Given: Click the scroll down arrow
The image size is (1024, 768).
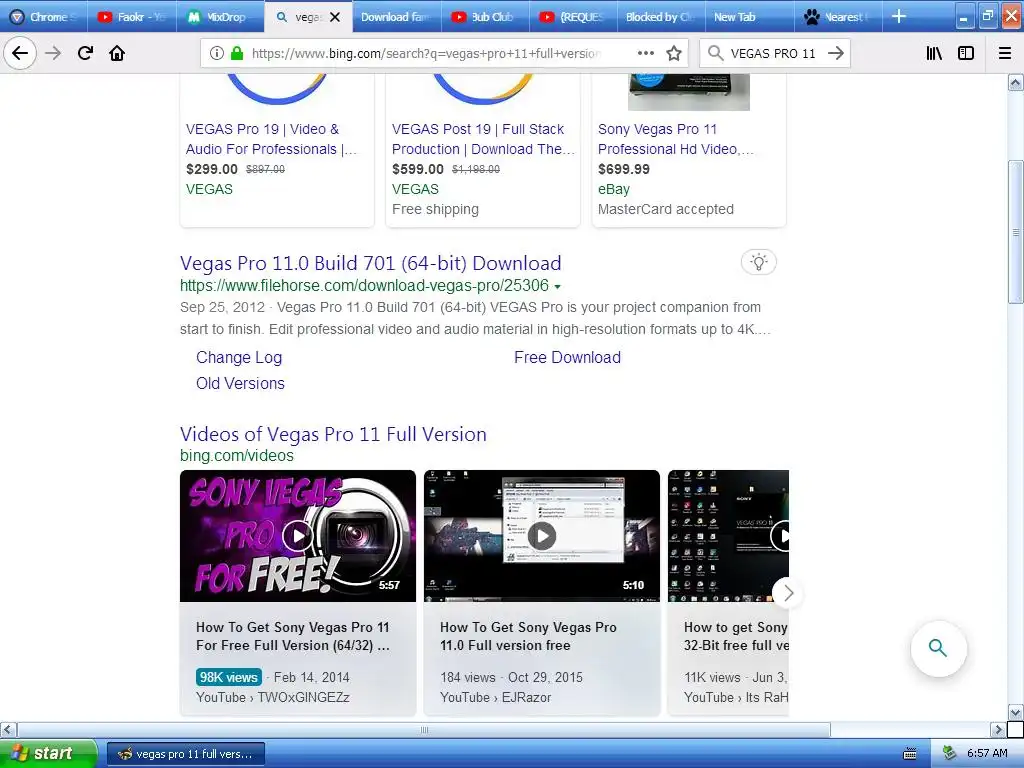Looking at the screenshot, I should [x=1016, y=712].
